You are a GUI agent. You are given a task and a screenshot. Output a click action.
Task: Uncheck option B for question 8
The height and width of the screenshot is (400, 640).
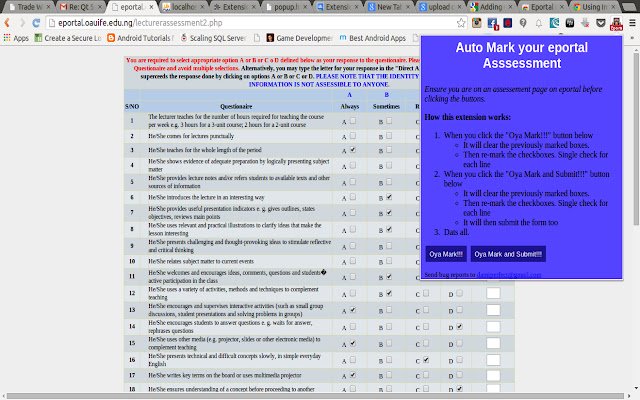point(389,229)
